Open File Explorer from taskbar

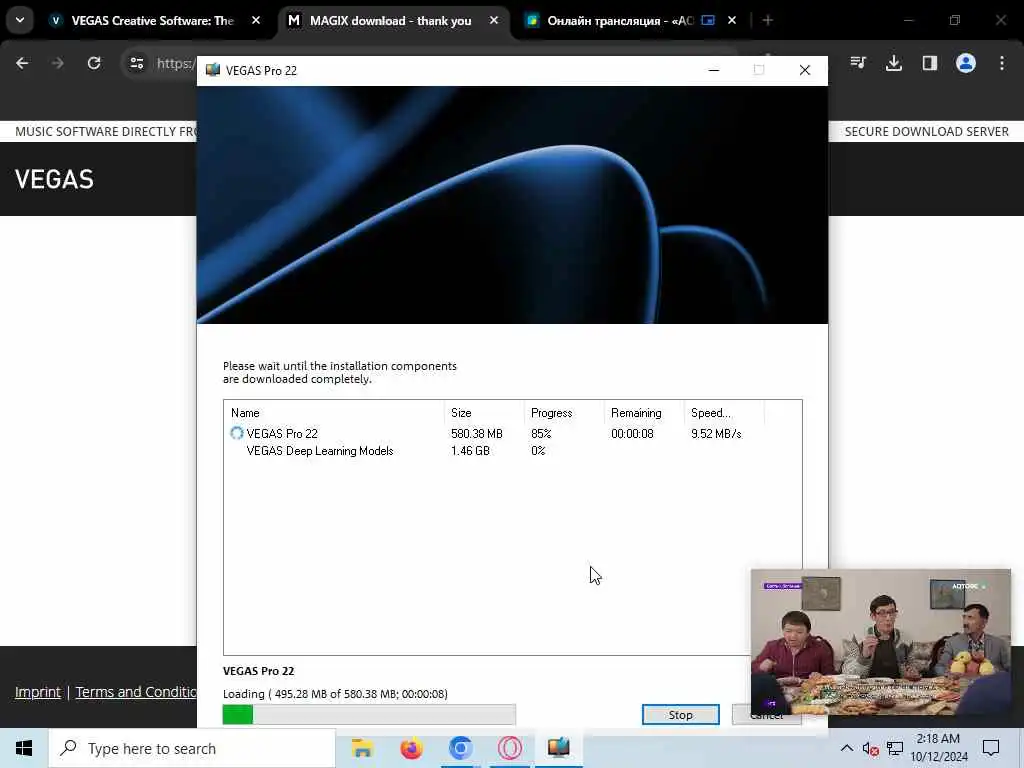pyautogui.click(x=362, y=748)
